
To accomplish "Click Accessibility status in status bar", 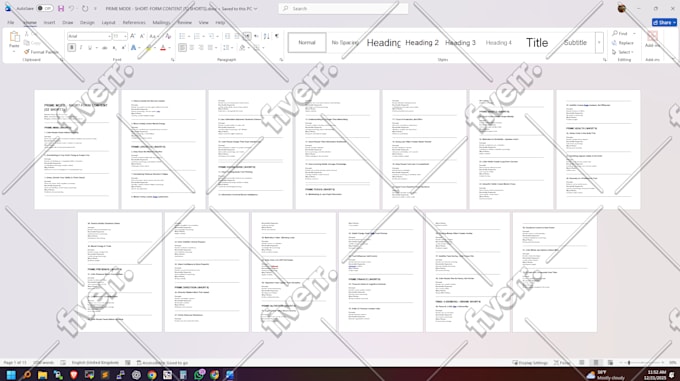I will click(x=162, y=362).
